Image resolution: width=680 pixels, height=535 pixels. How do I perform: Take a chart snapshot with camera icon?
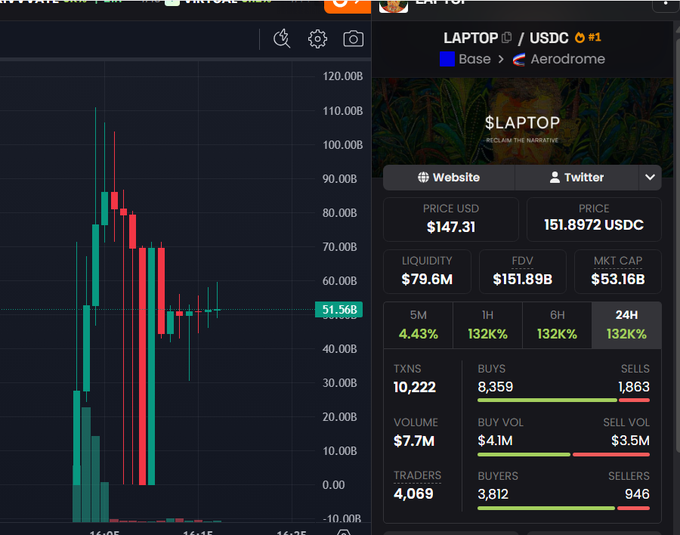(353, 39)
